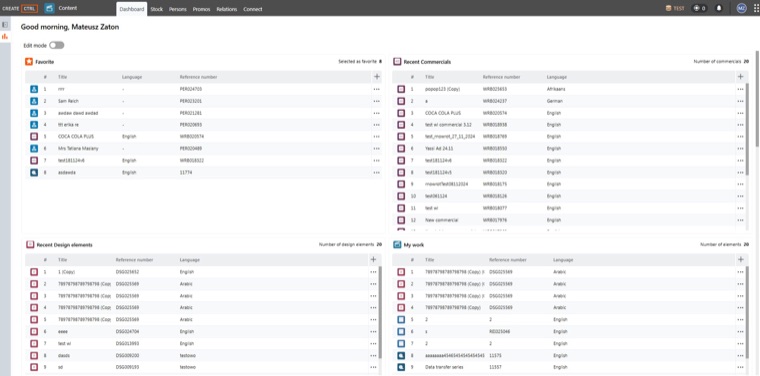Collapse the left sidebar panel icon
The image size is (760, 376).
[x=5, y=24]
